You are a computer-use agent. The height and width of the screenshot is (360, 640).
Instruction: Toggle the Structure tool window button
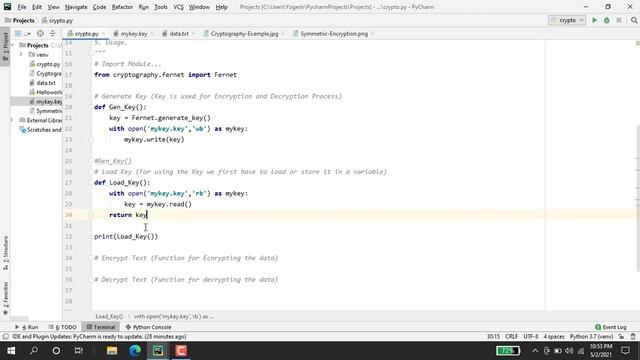pyautogui.click(x=5, y=253)
